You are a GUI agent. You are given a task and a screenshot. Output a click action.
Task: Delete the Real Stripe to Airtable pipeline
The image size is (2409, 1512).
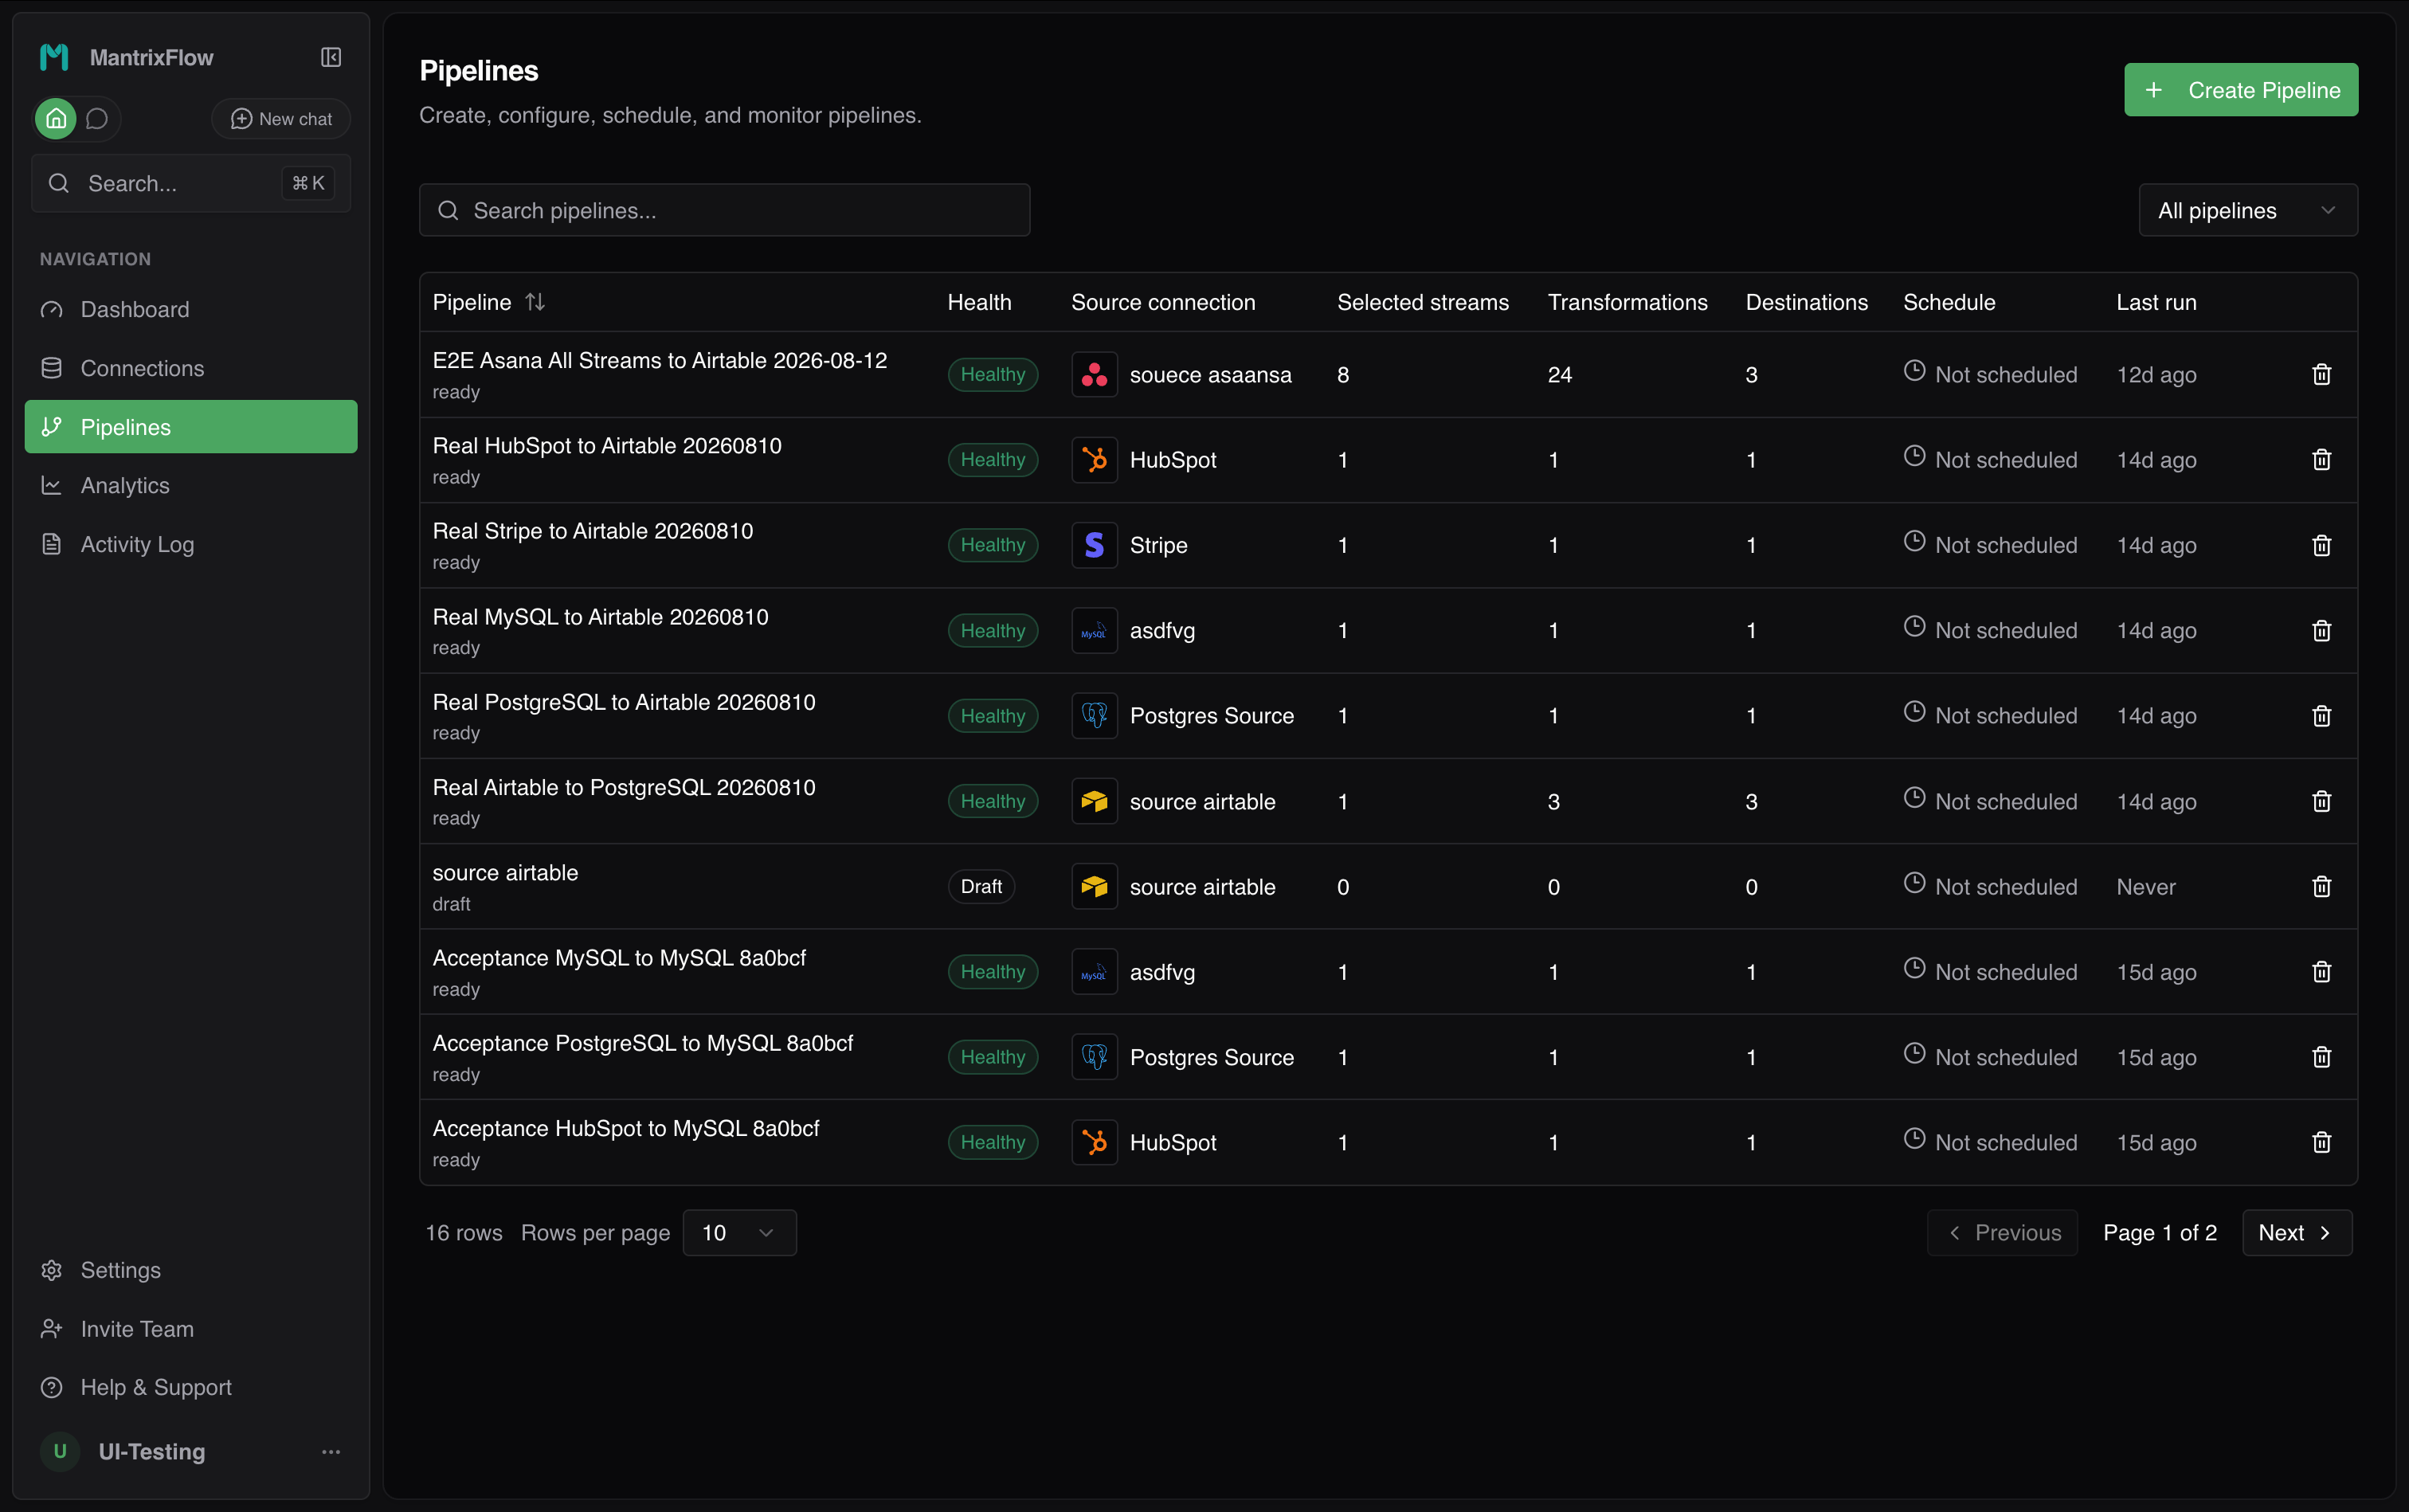(x=2321, y=545)
